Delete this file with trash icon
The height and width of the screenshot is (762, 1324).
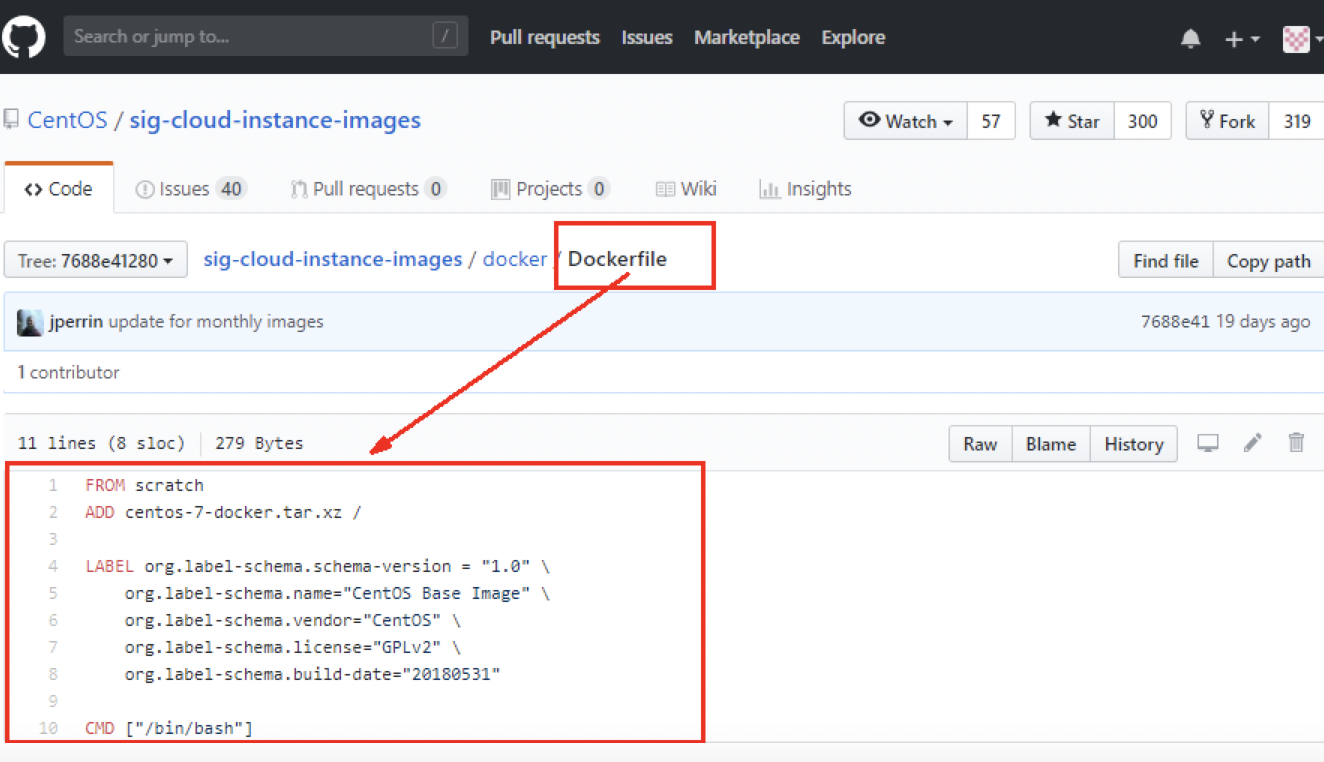click(x=1296, y=442)
